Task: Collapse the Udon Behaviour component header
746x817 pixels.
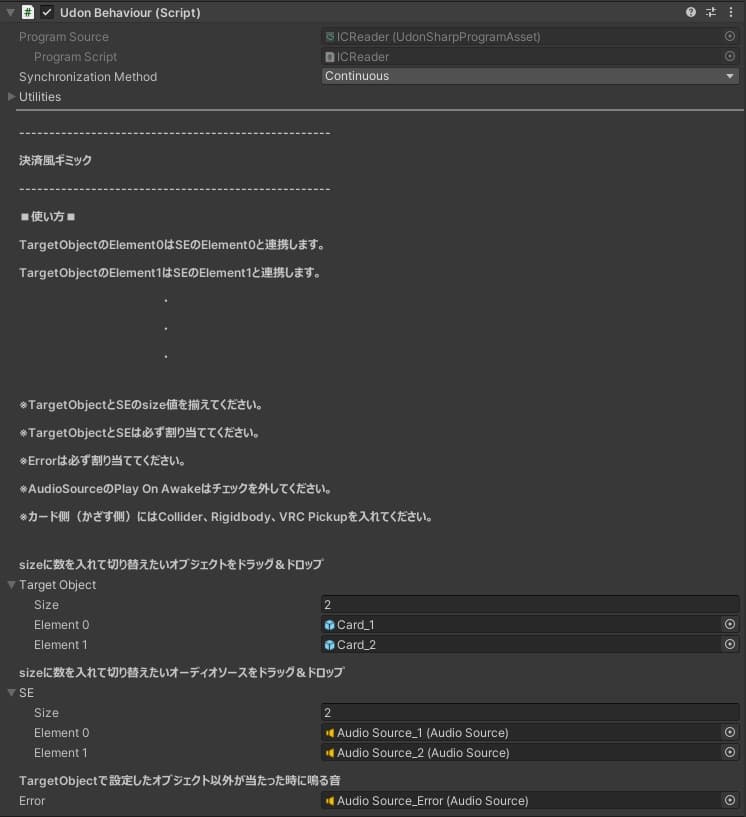Action: tap(9, 12)
